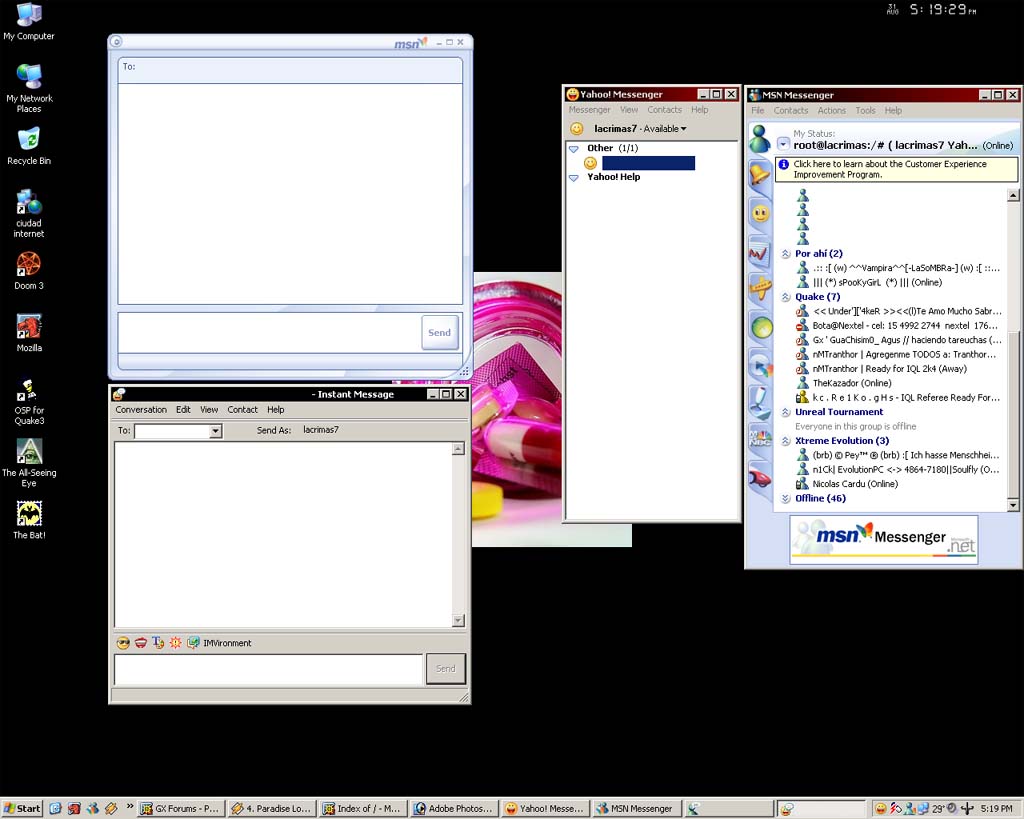Select the ciudad internet shortcut
The height and width of the screenshot is (819, 1024).
pyautogui.click(x=29, y=214)
